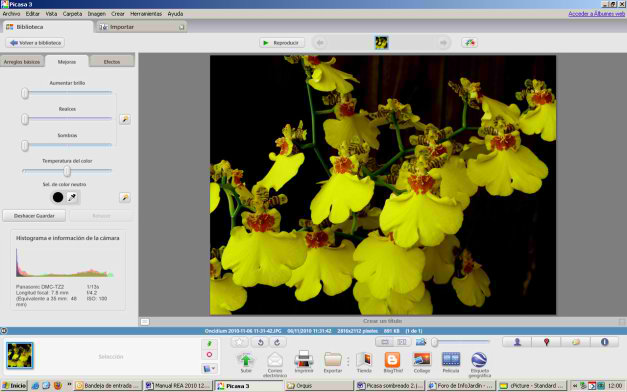Open the Imagen menu

pyautogui.click(x=96, y=14)
